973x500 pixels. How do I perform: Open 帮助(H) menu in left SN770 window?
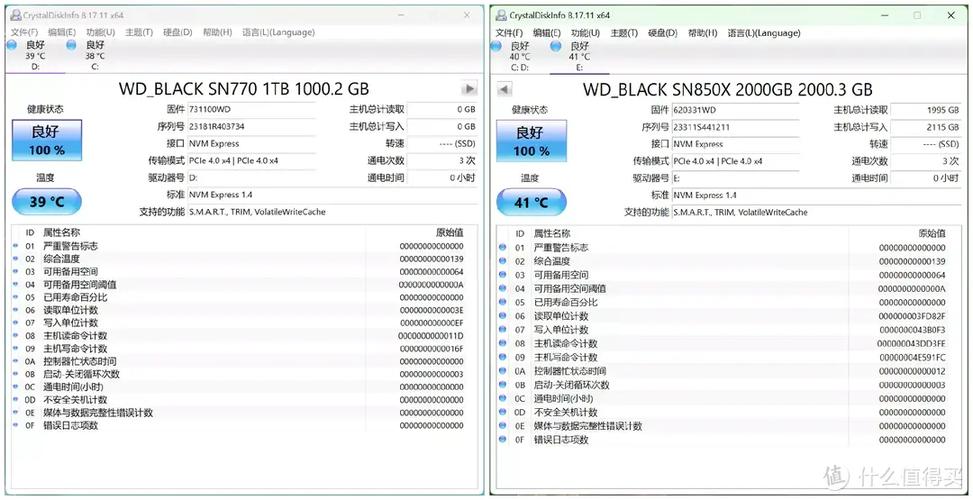click(217, 32)
